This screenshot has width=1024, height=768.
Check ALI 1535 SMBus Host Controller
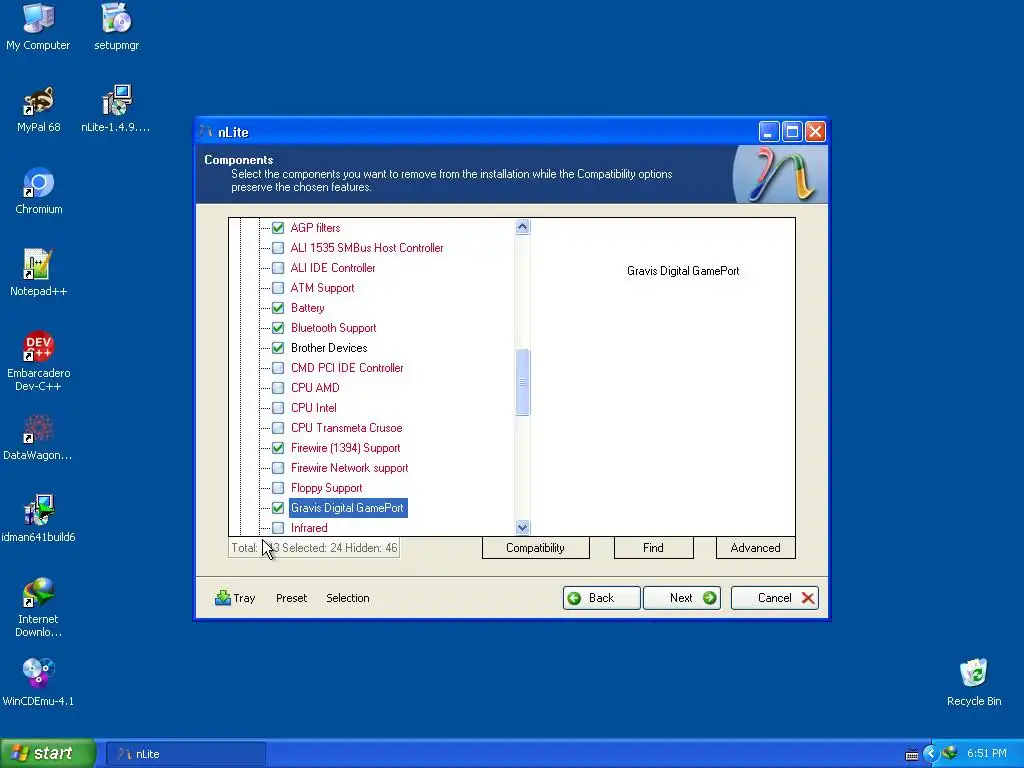coord(278,248)
